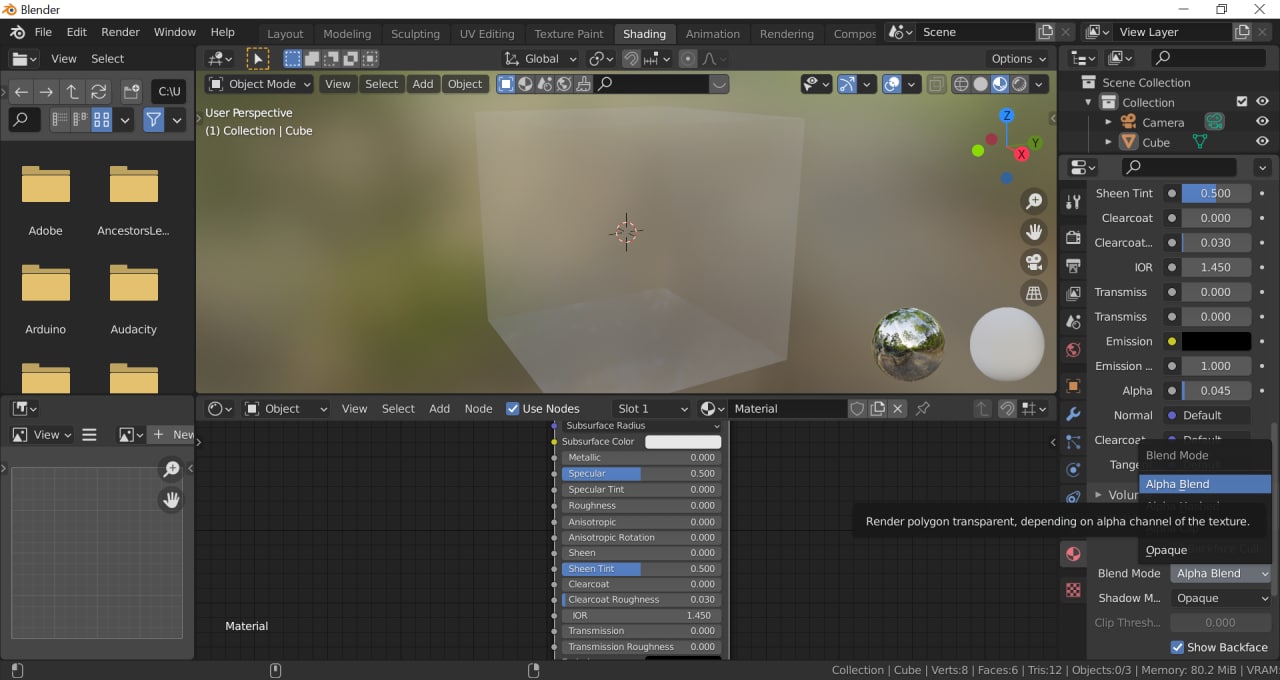This screenshot has height=680, width=1280.
Task: Expand the Cube item in outliner
Action: pos(1108,142)
